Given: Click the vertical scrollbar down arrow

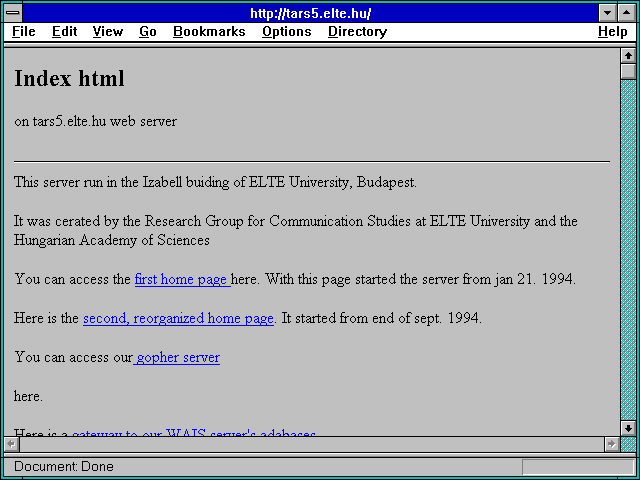Looking at the screenshot, I should [x=628, y=428].
